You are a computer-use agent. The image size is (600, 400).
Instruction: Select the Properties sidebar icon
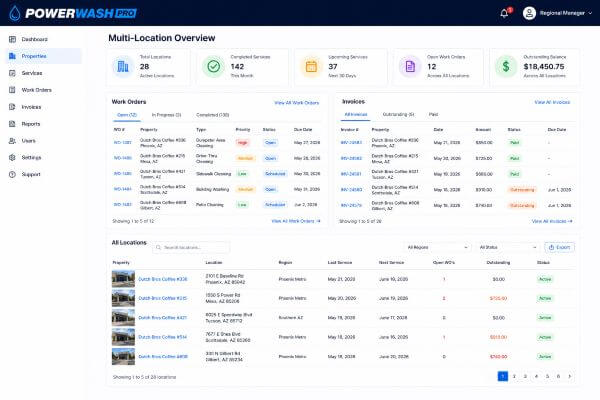12,56
